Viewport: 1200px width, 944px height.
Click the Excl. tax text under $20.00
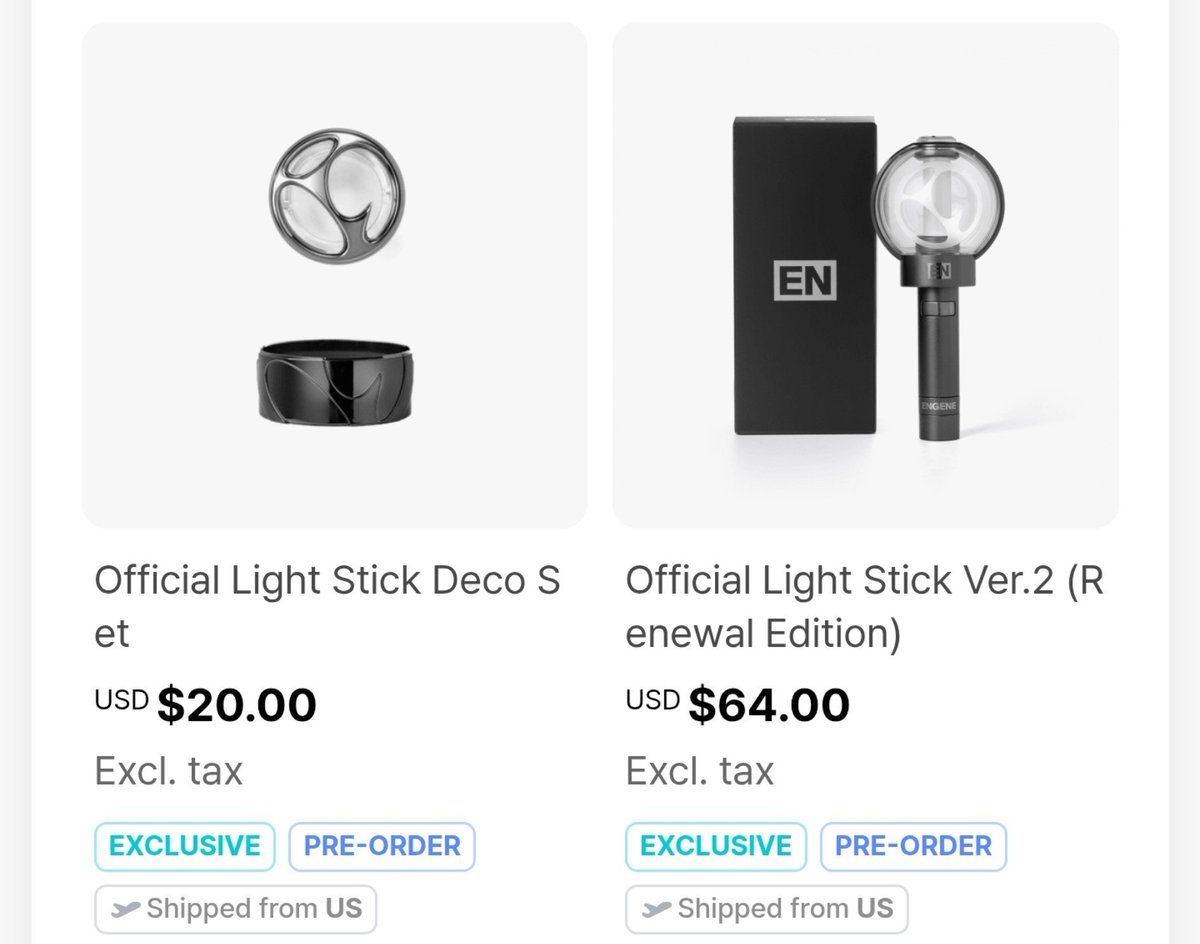(169, 771)
